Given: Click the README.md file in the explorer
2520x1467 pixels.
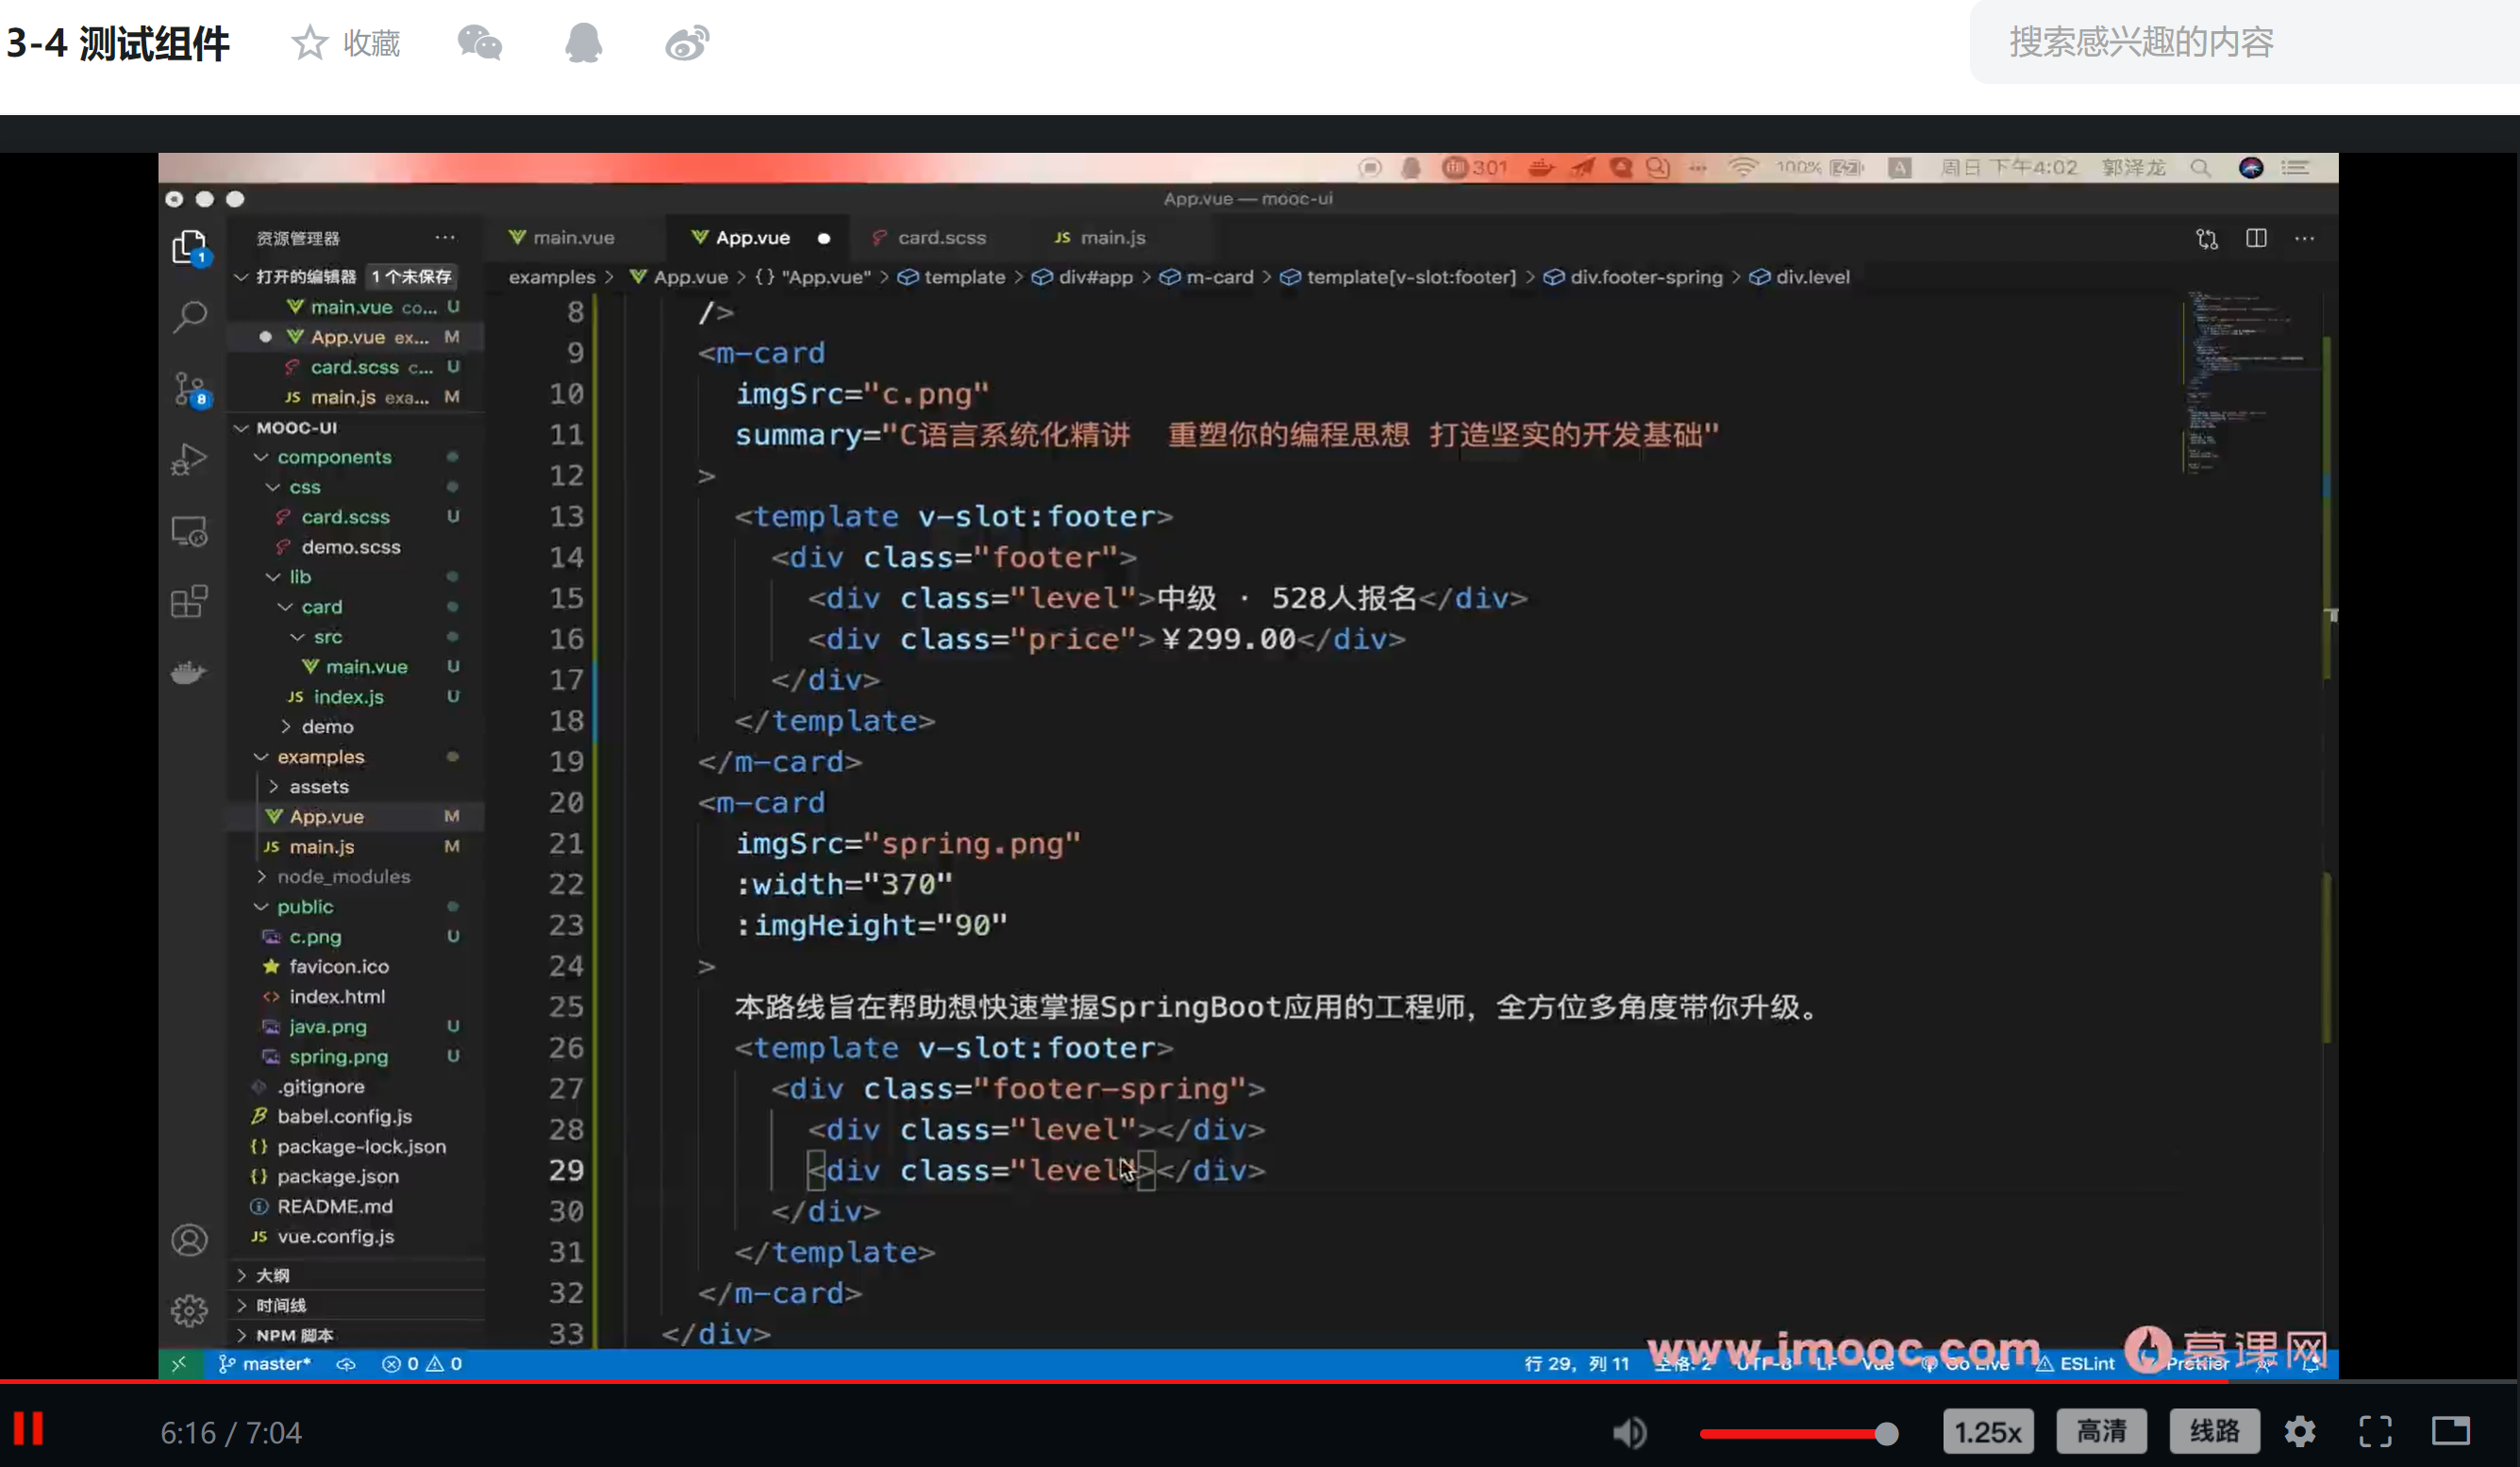Looking at the screenshot, I should click(334, 1206).
